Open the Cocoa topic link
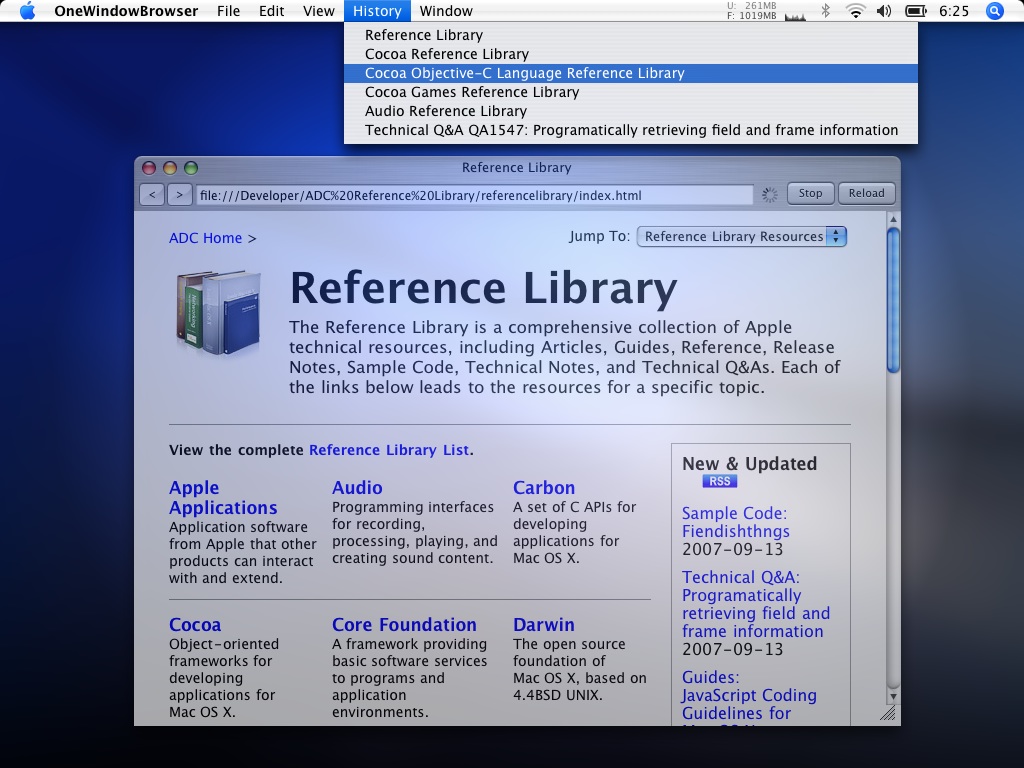This screenshot has width=1024, height=768. [195, 625]
